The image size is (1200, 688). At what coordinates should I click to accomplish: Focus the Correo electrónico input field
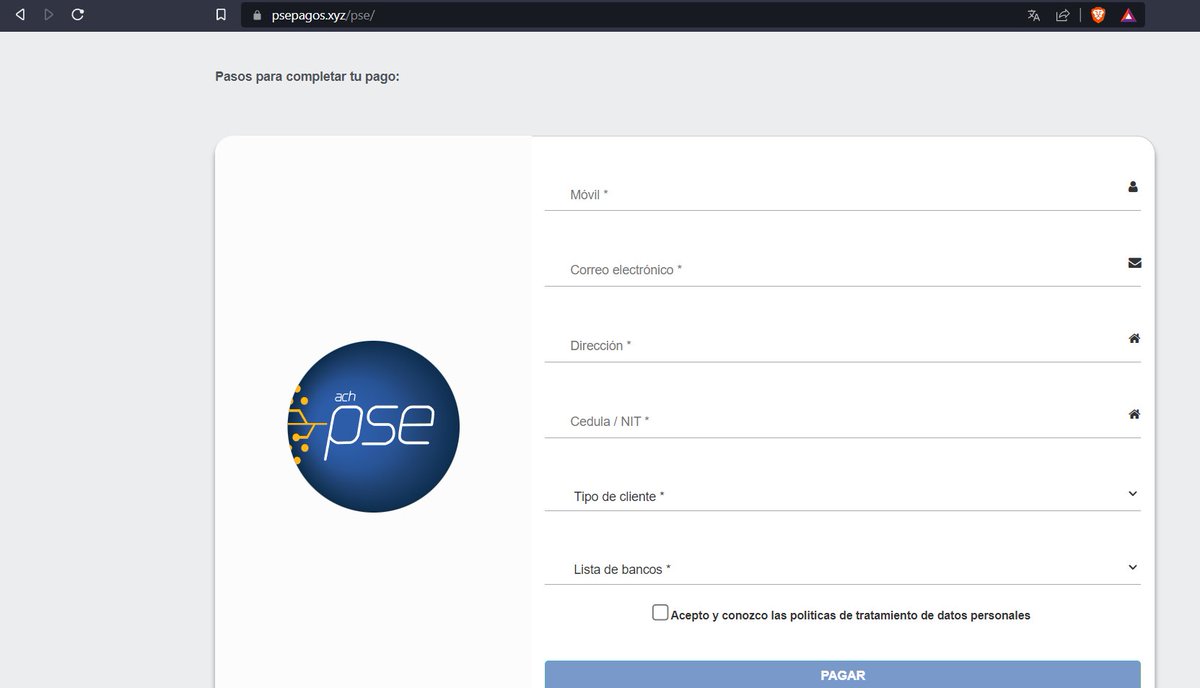click(842, 270)
